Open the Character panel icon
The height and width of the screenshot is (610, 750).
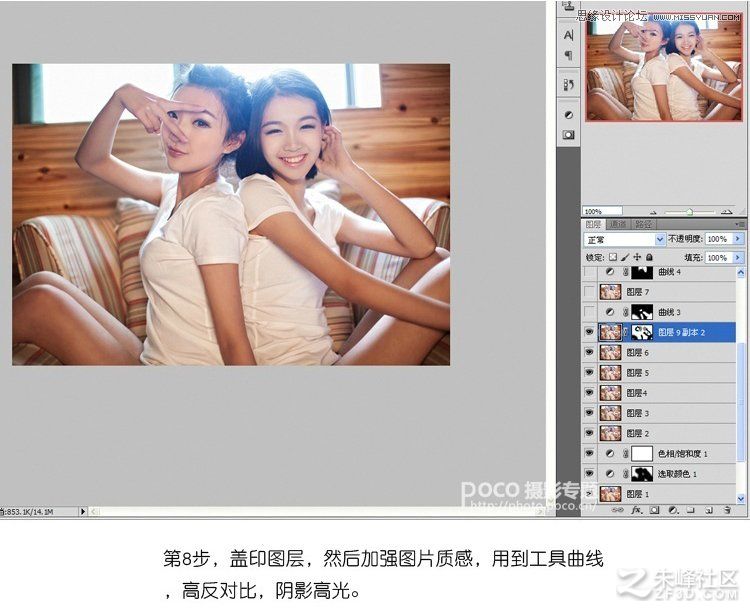point(568,35)
